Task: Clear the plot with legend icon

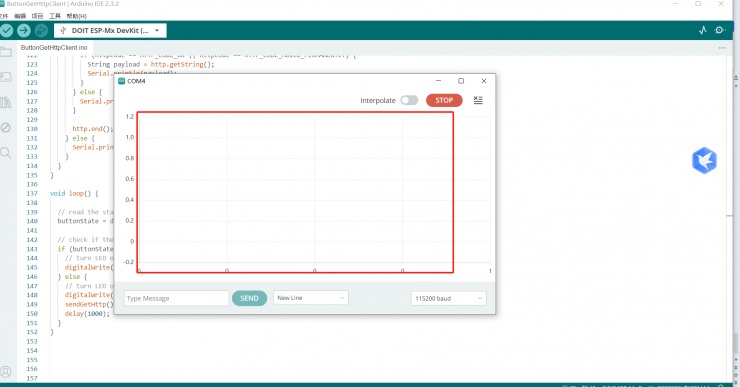Action: (478, 100)
